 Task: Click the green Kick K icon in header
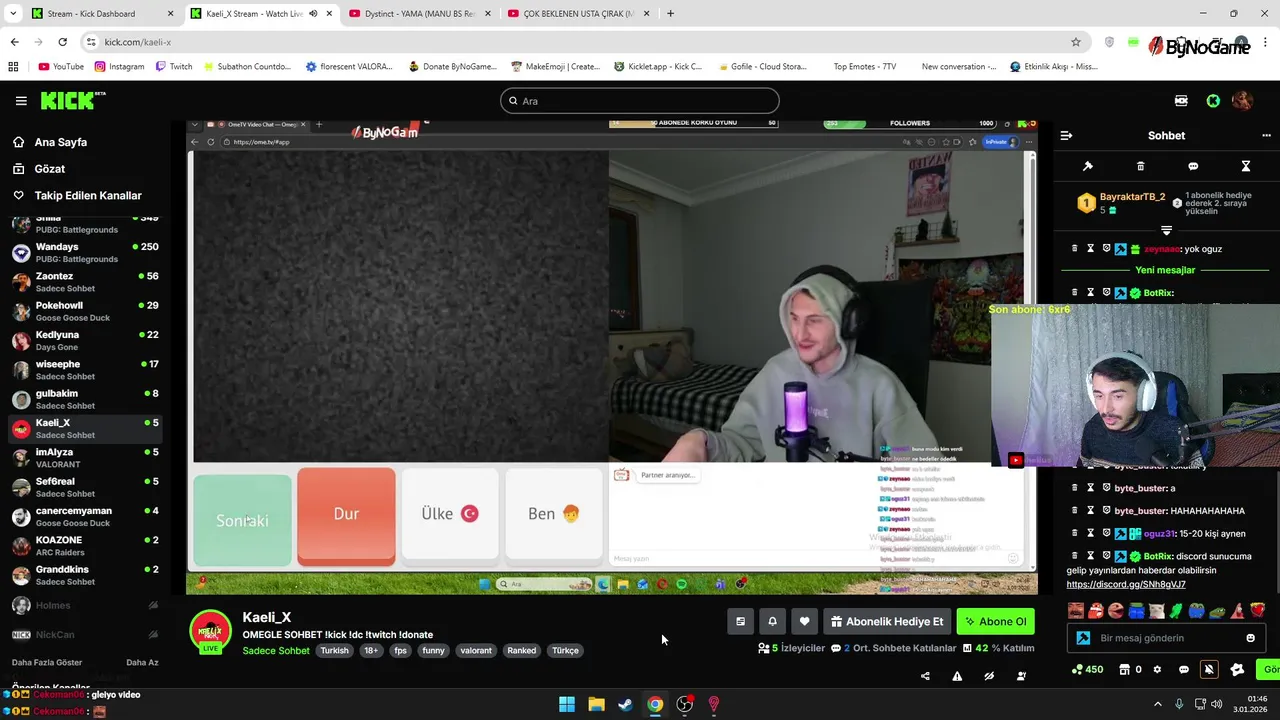[1213, 101]
